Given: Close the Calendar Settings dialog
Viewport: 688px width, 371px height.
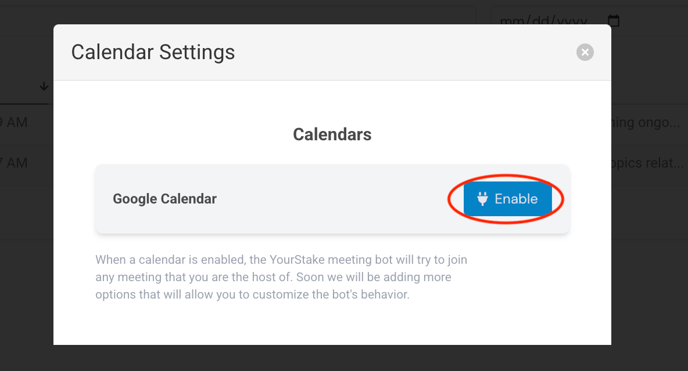Looking at the screenshot, I should point(585,52).
